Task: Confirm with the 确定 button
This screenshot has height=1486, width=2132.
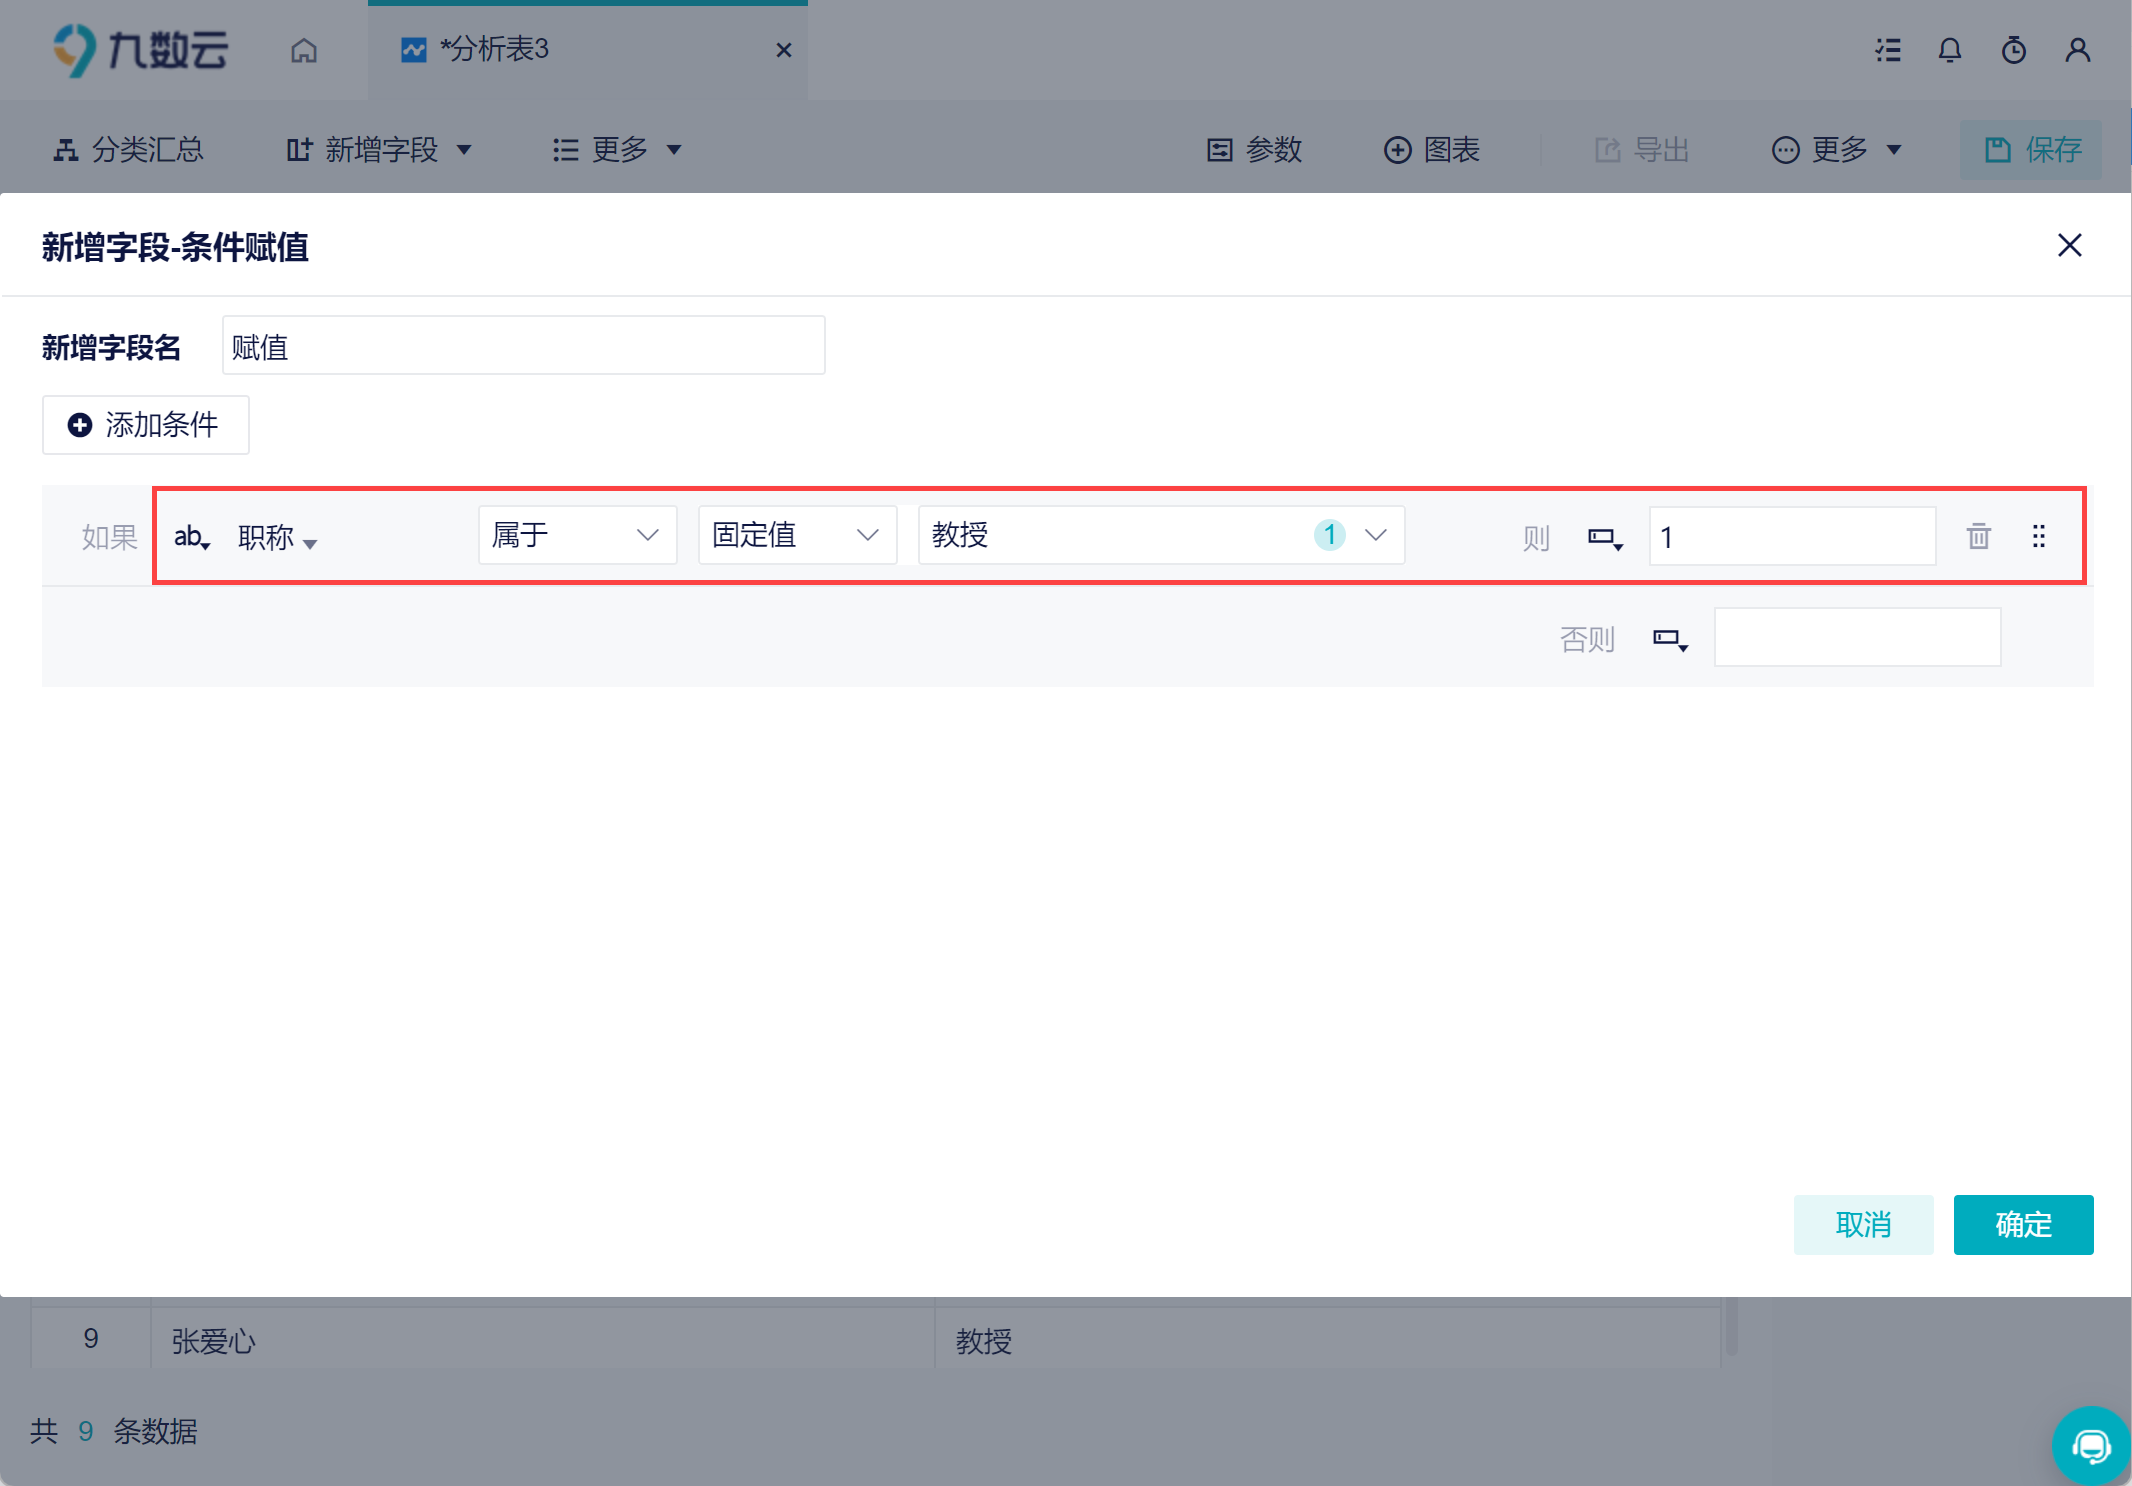Action: pos(2023,1224)
